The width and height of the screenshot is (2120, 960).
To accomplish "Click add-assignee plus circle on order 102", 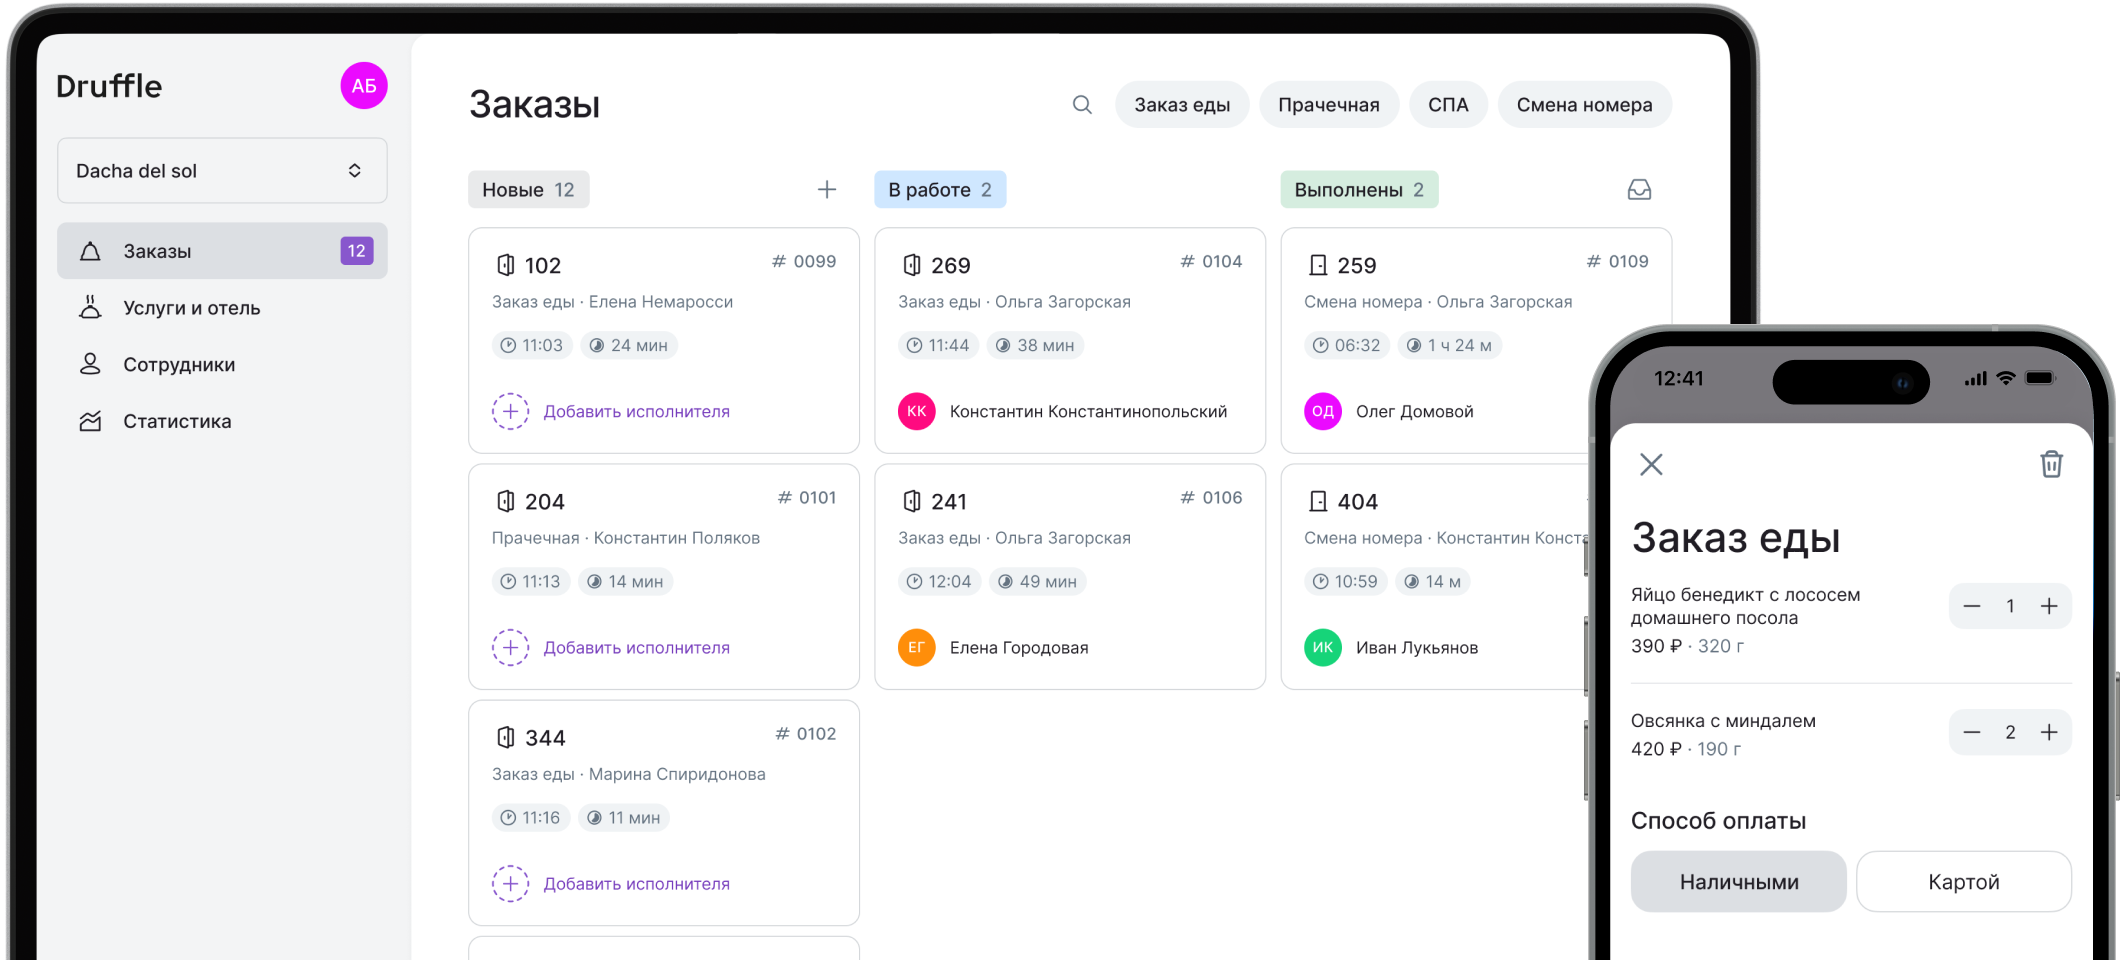I will (510, 411).
